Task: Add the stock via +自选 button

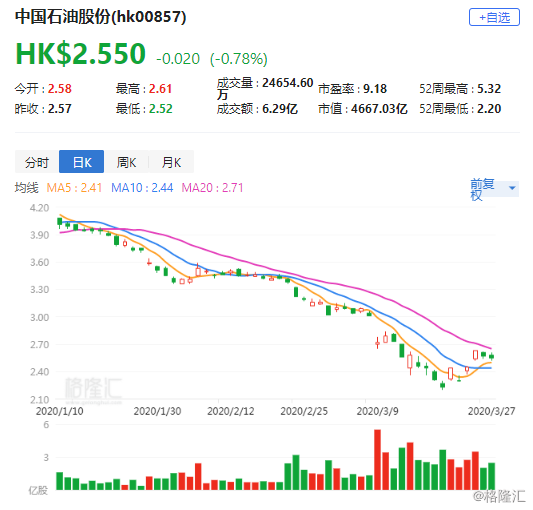Action: pos(494,17)
